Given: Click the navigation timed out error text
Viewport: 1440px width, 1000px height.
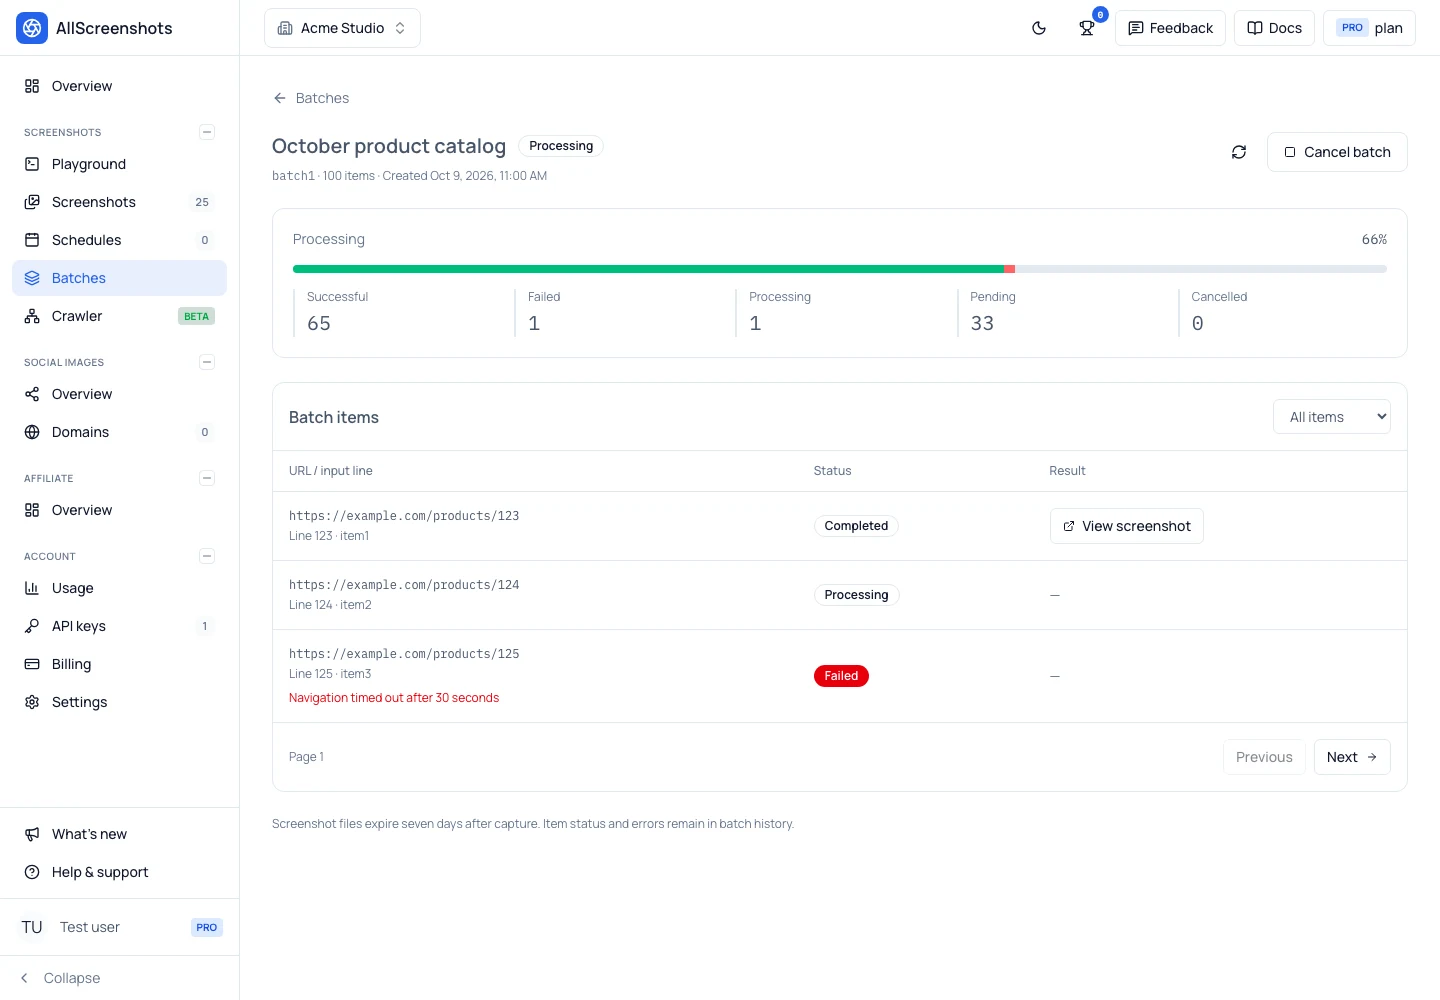Looking at the screenshot, I should [x=394, y=698].
